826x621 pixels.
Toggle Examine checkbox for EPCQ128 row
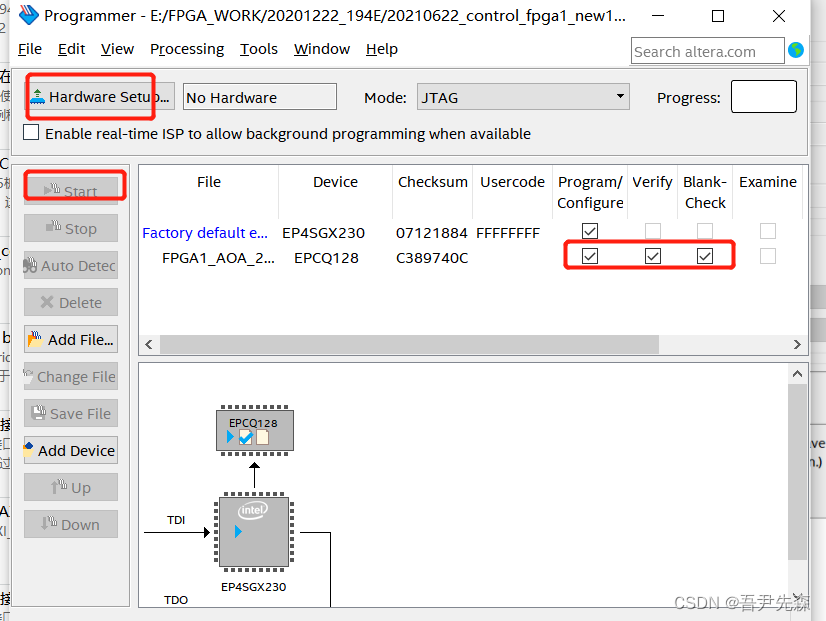(768, 256)
